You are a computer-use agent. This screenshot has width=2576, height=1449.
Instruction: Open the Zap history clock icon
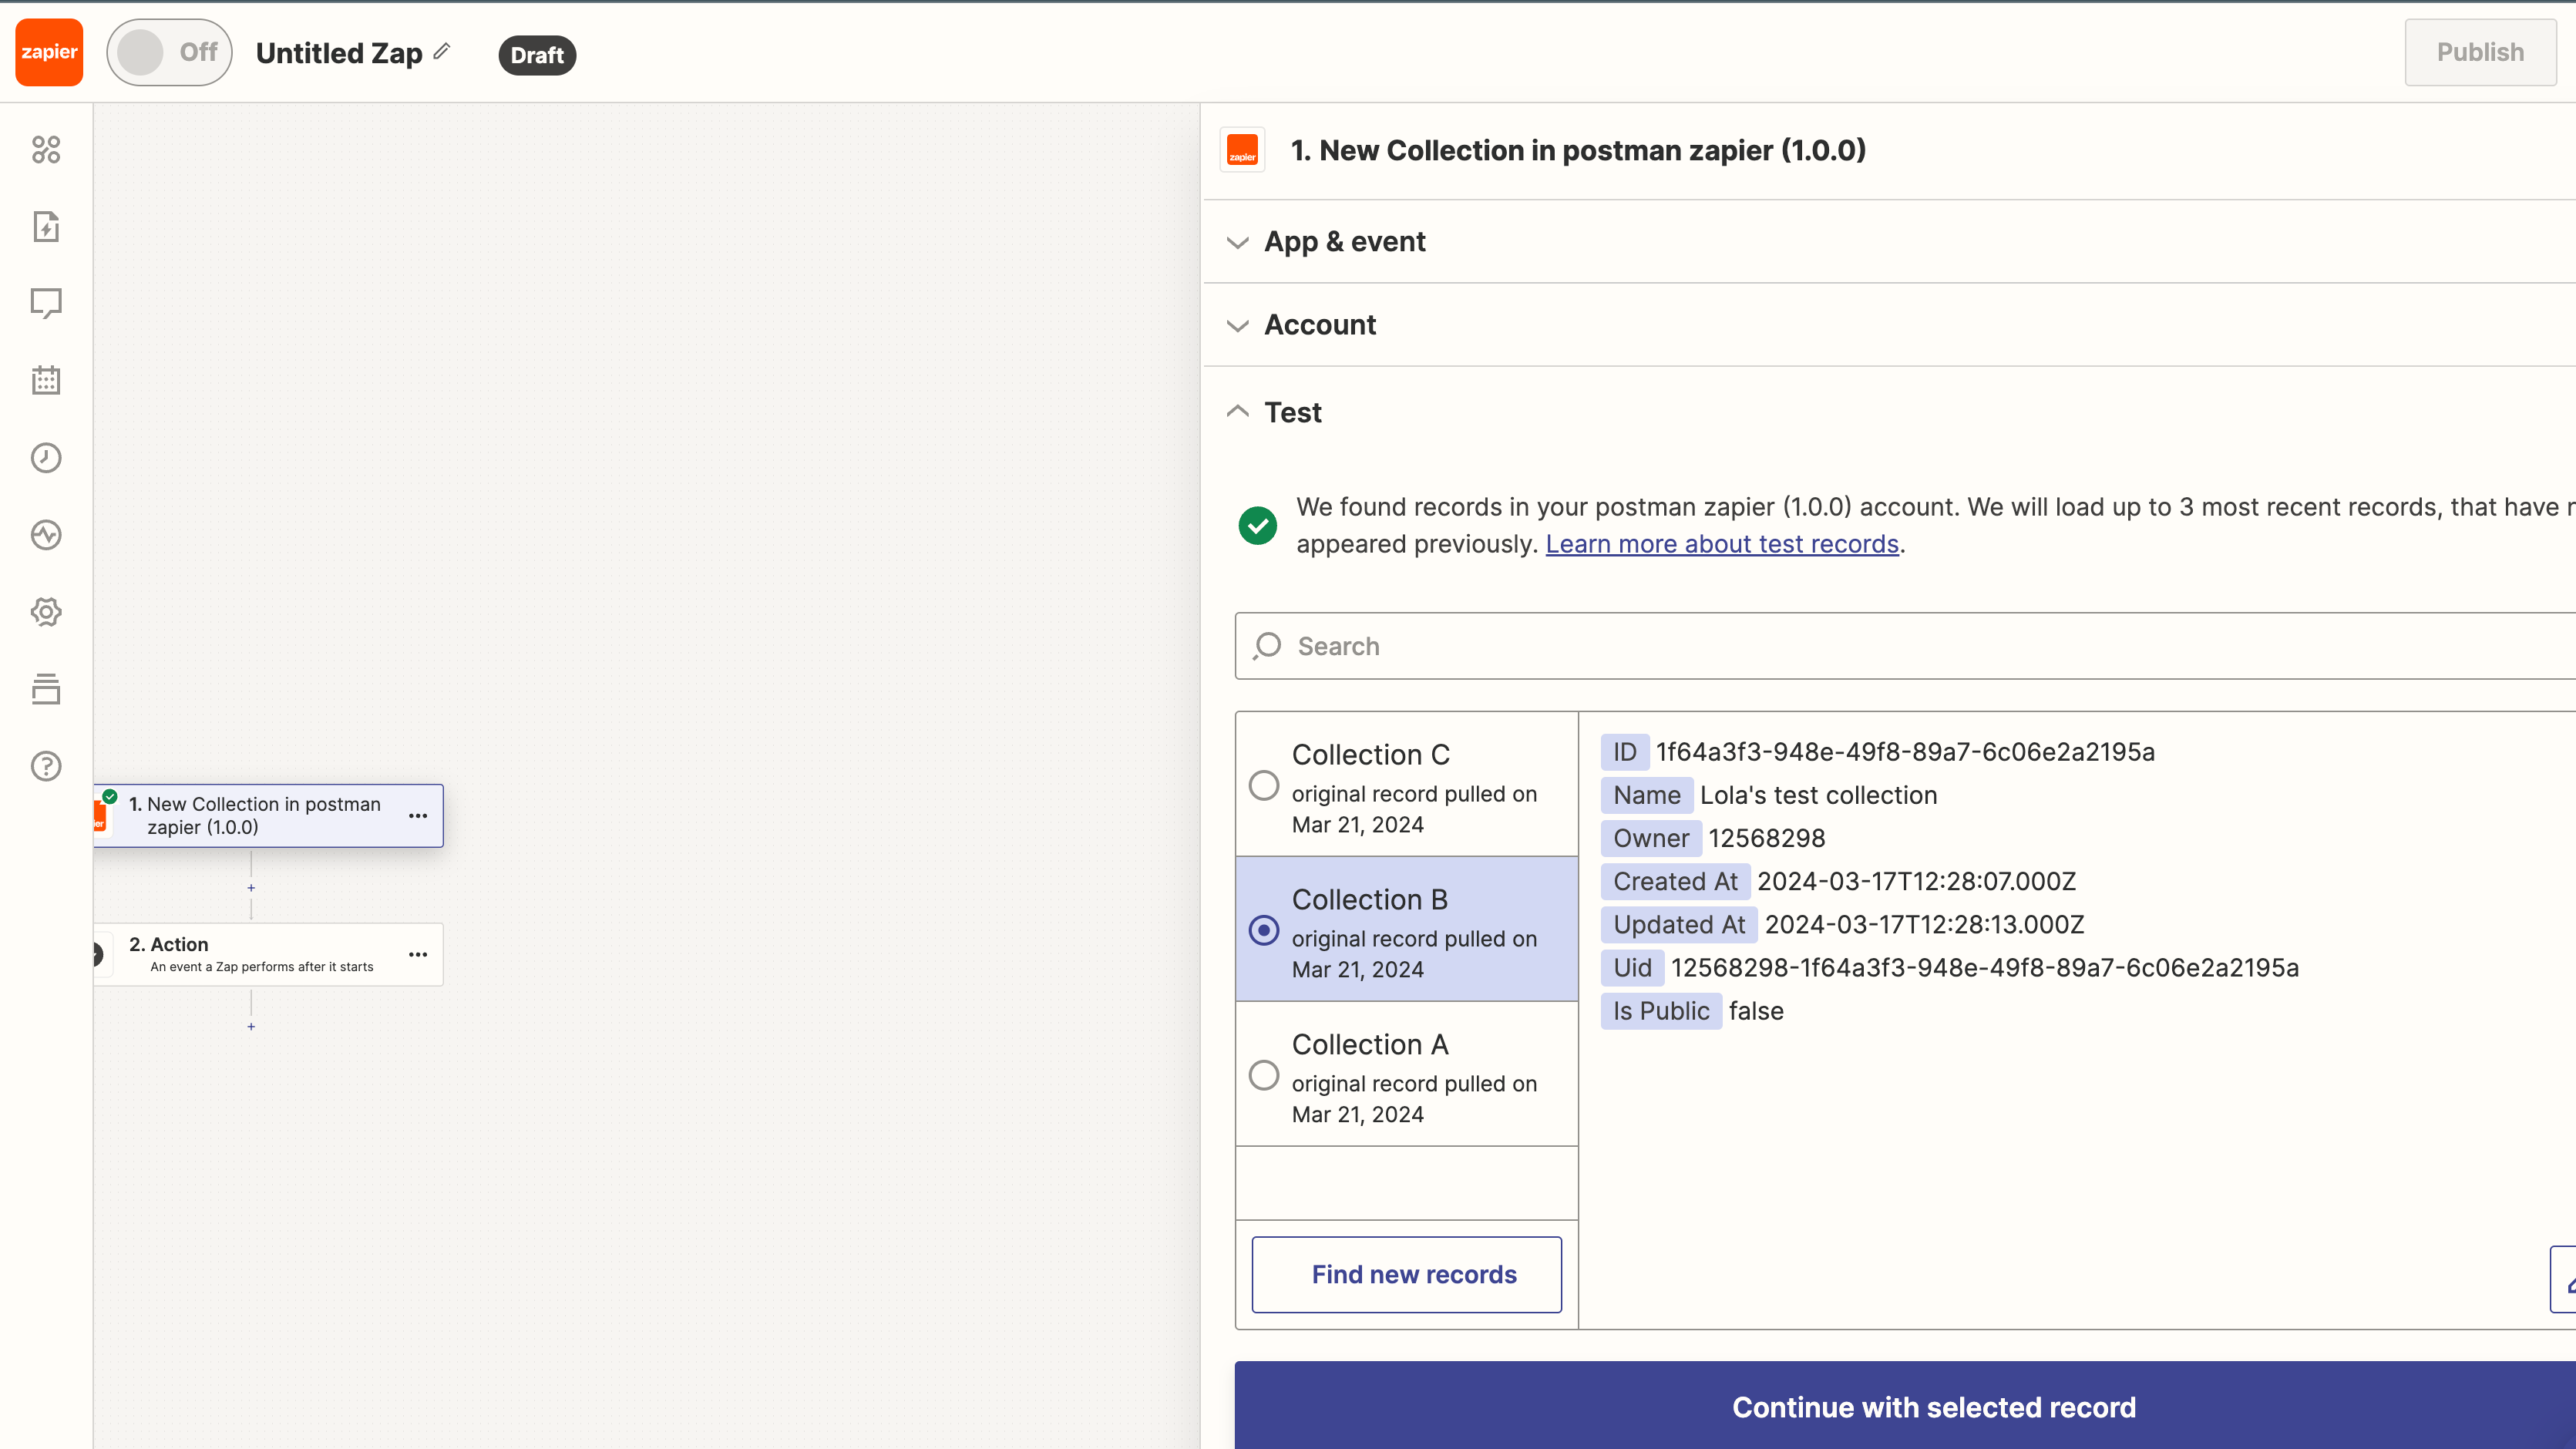point(46,458)
